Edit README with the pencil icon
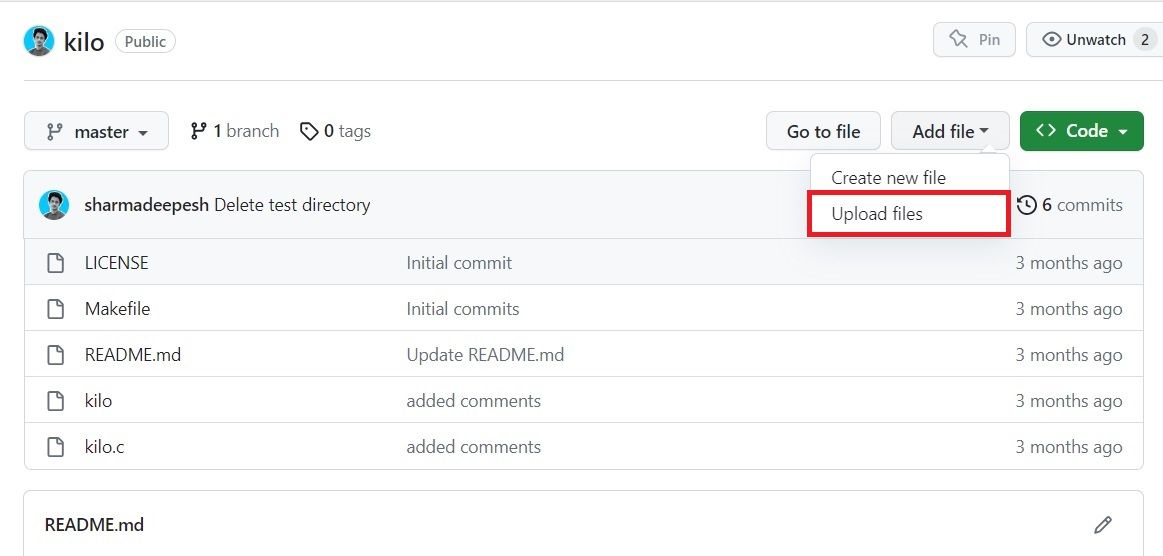 (1103, 525)
